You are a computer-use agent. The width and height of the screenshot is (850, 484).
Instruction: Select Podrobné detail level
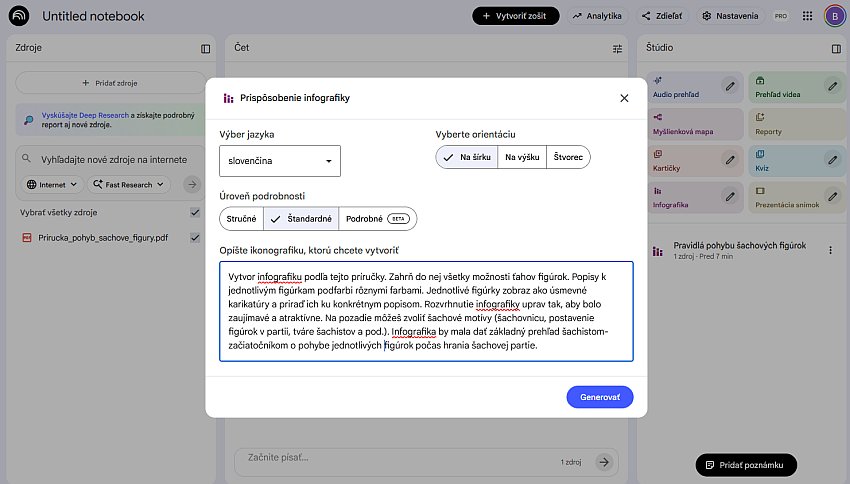[377, 218]
